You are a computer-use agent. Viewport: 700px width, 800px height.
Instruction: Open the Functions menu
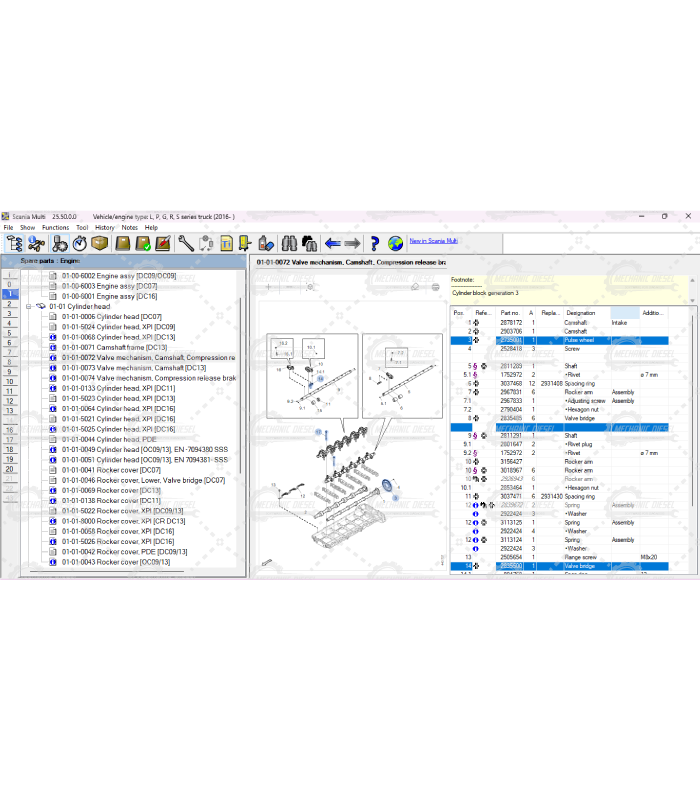55,228
